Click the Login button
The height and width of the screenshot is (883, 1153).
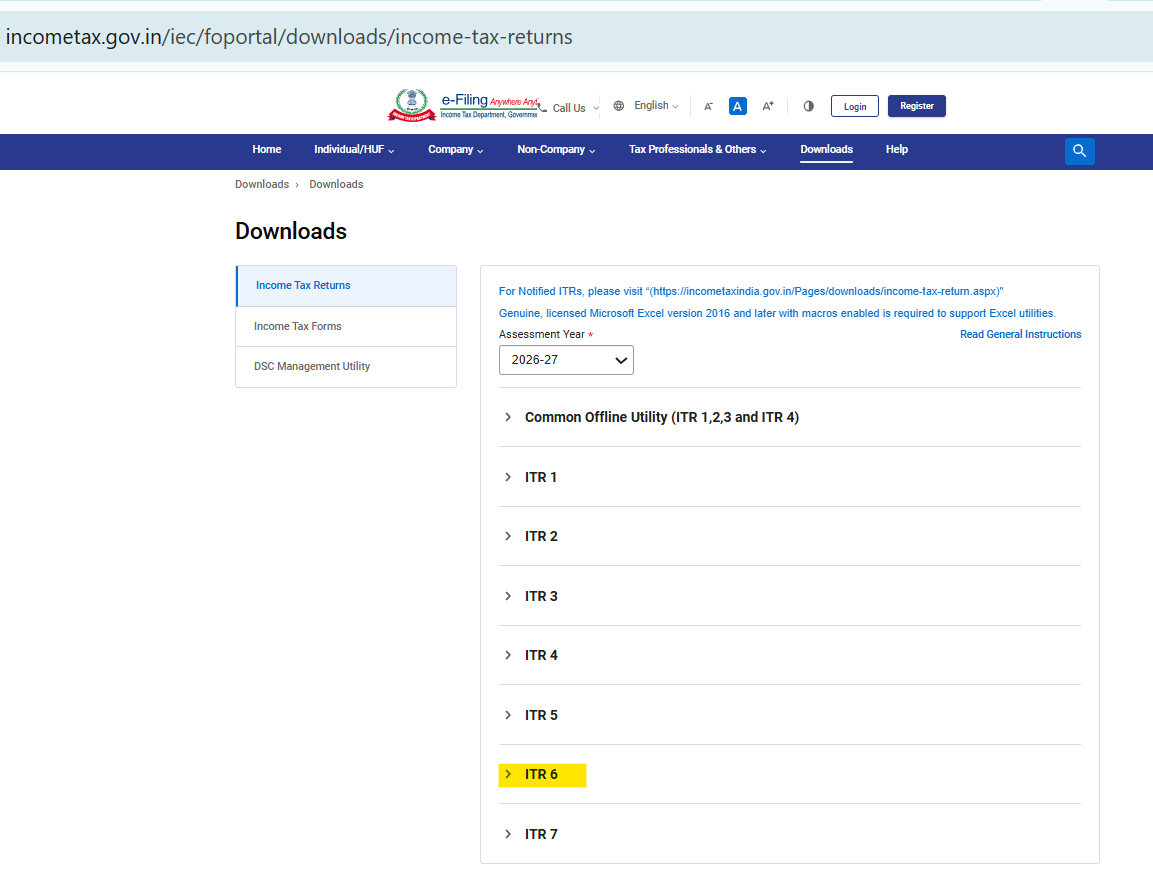tap(854, 107)
